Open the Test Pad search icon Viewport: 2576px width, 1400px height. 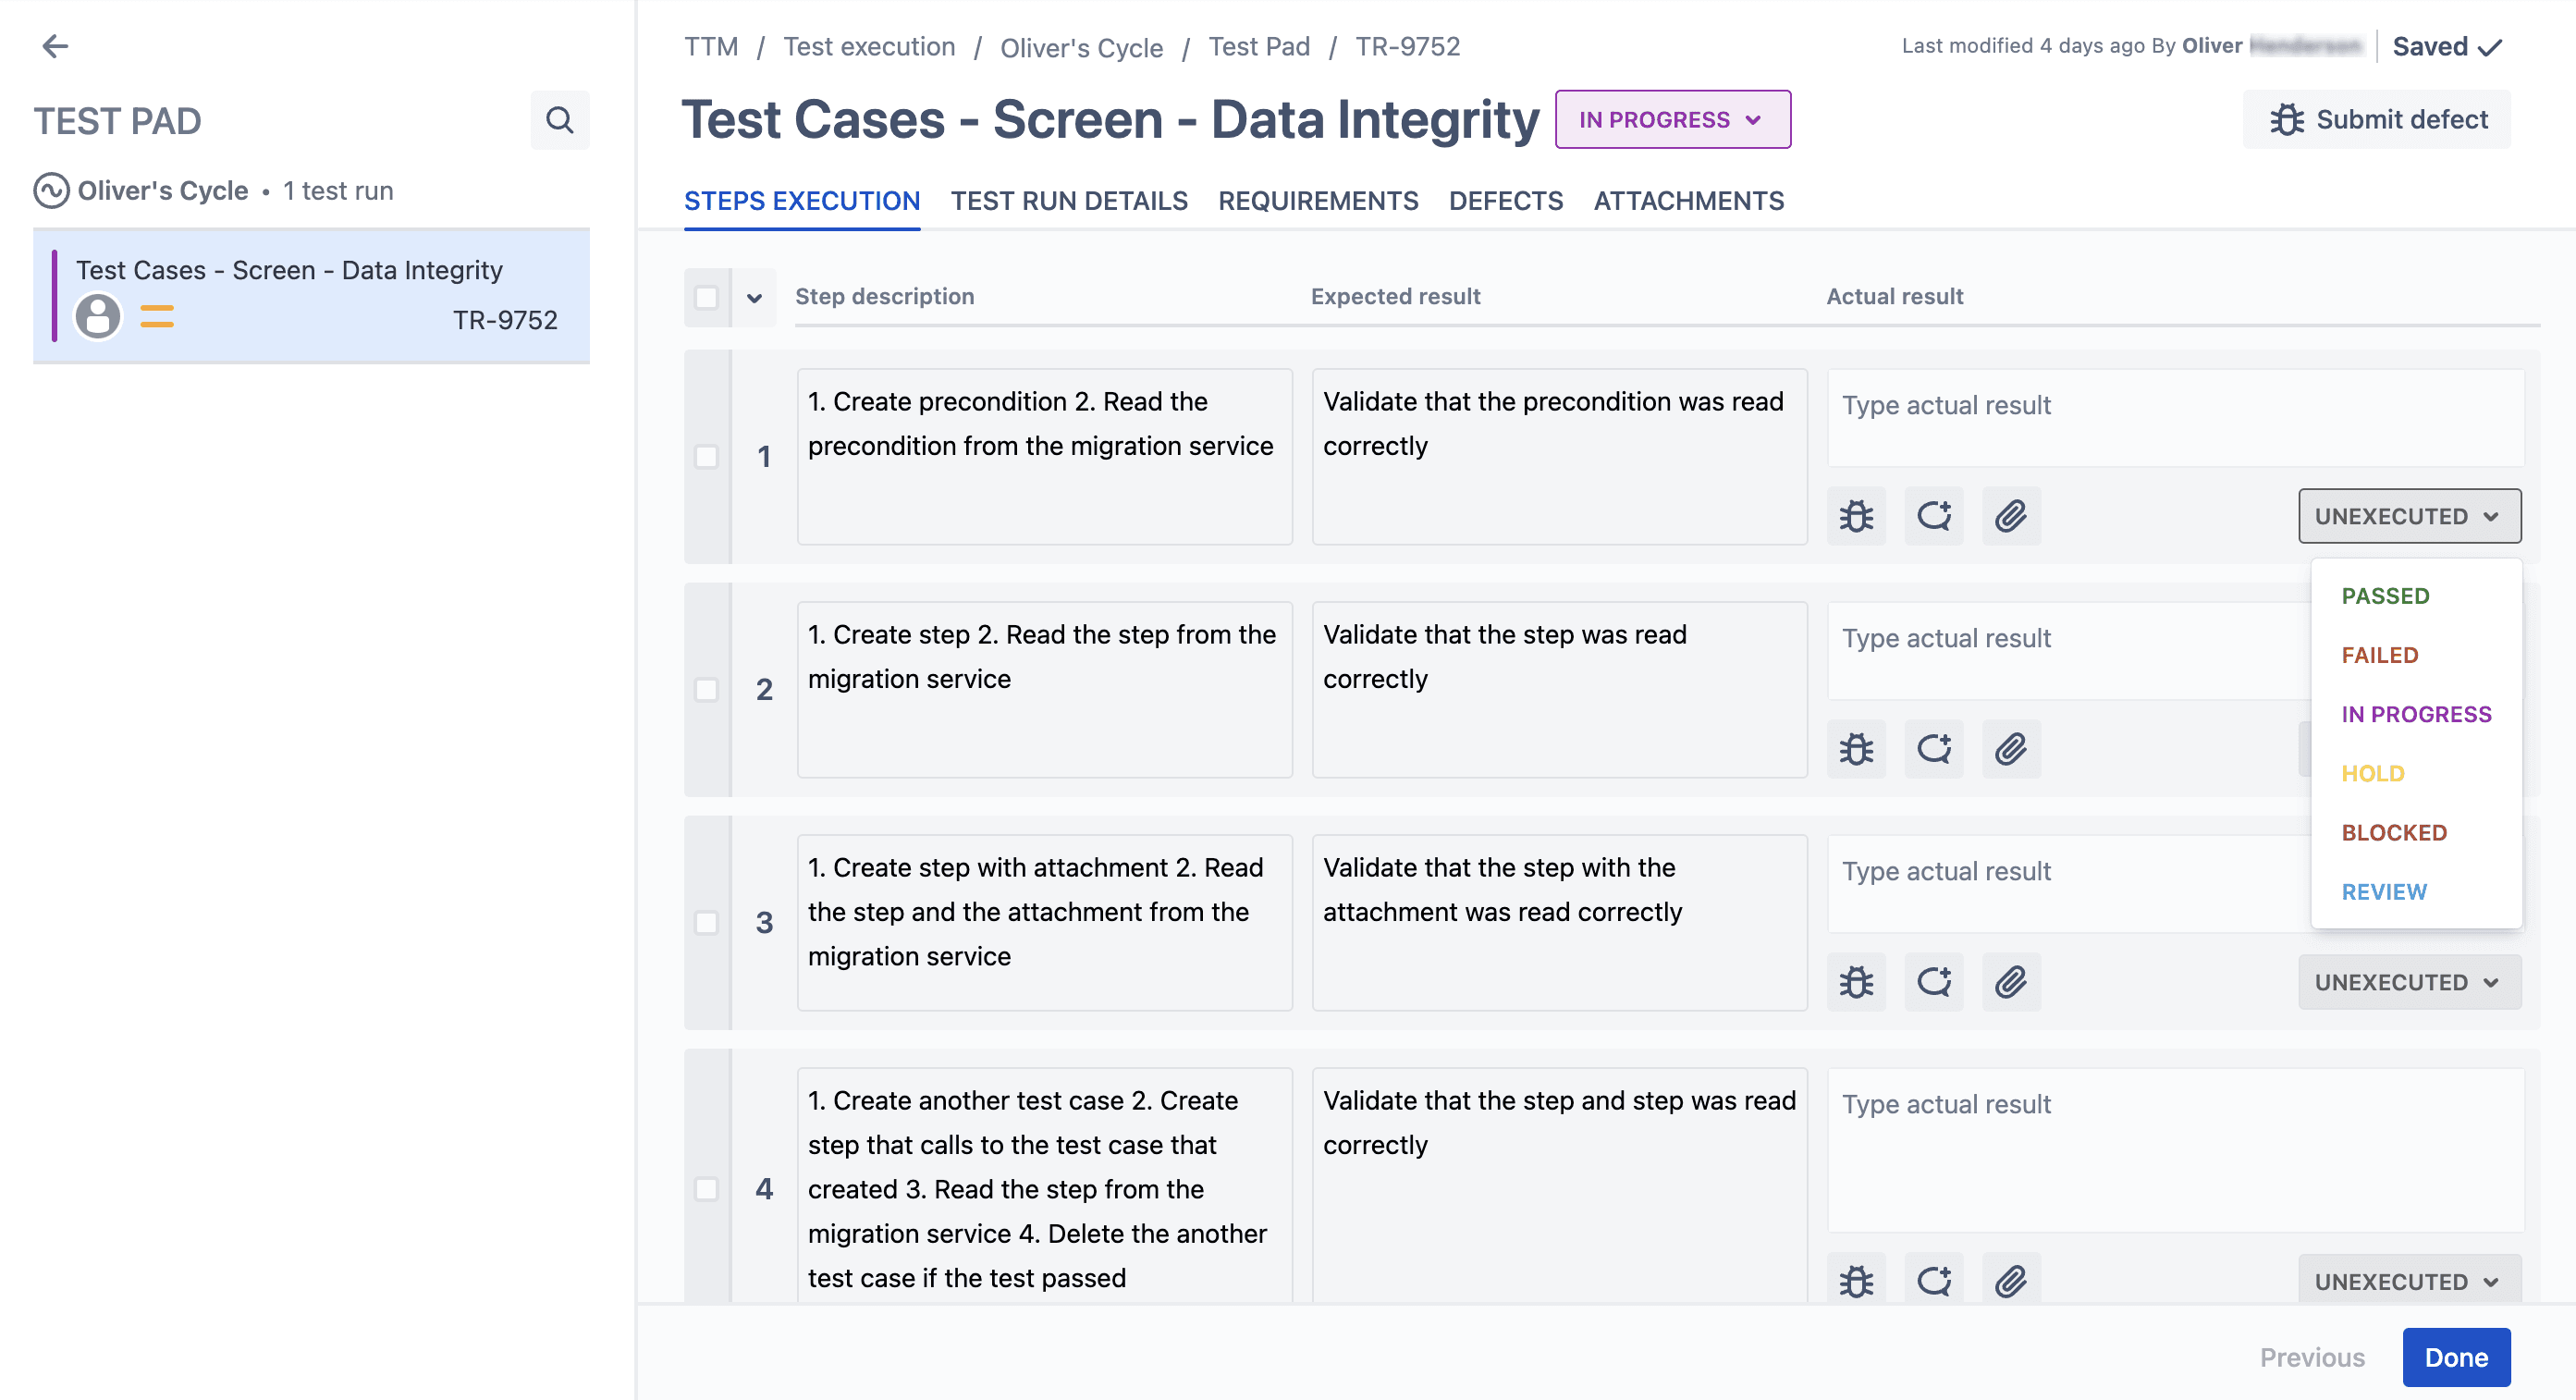(559, 120)
